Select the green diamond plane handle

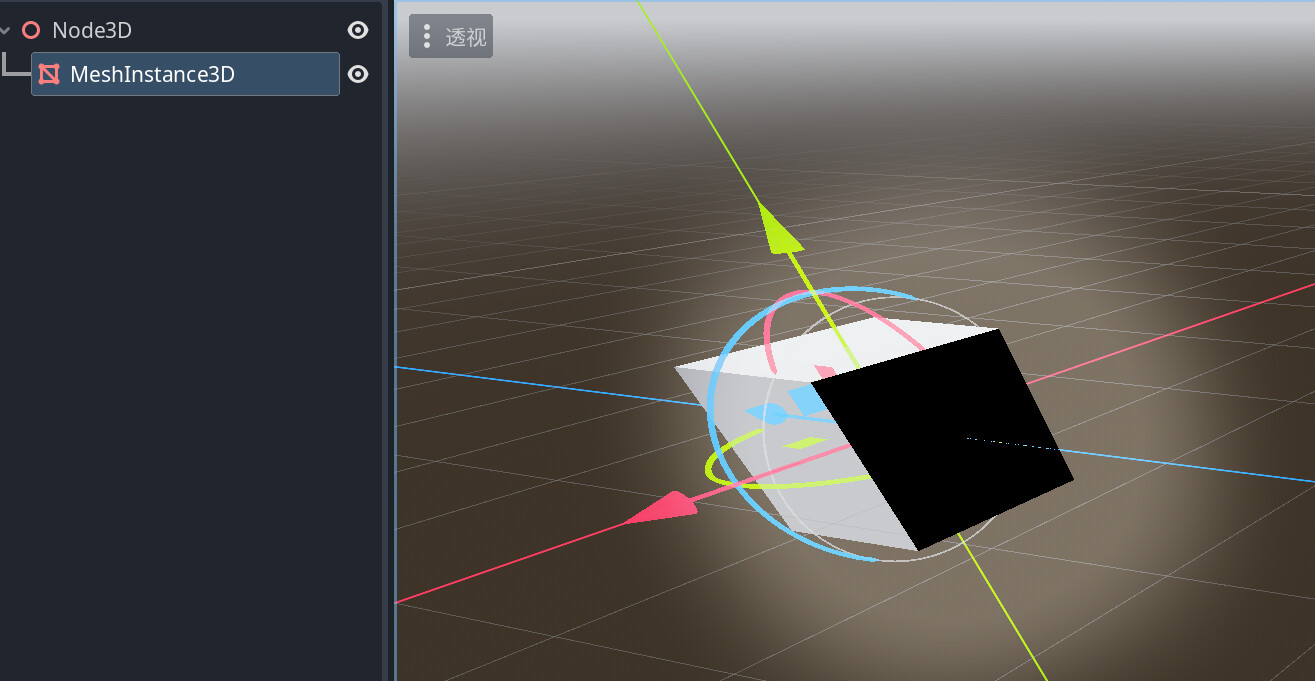coord(803,442)
